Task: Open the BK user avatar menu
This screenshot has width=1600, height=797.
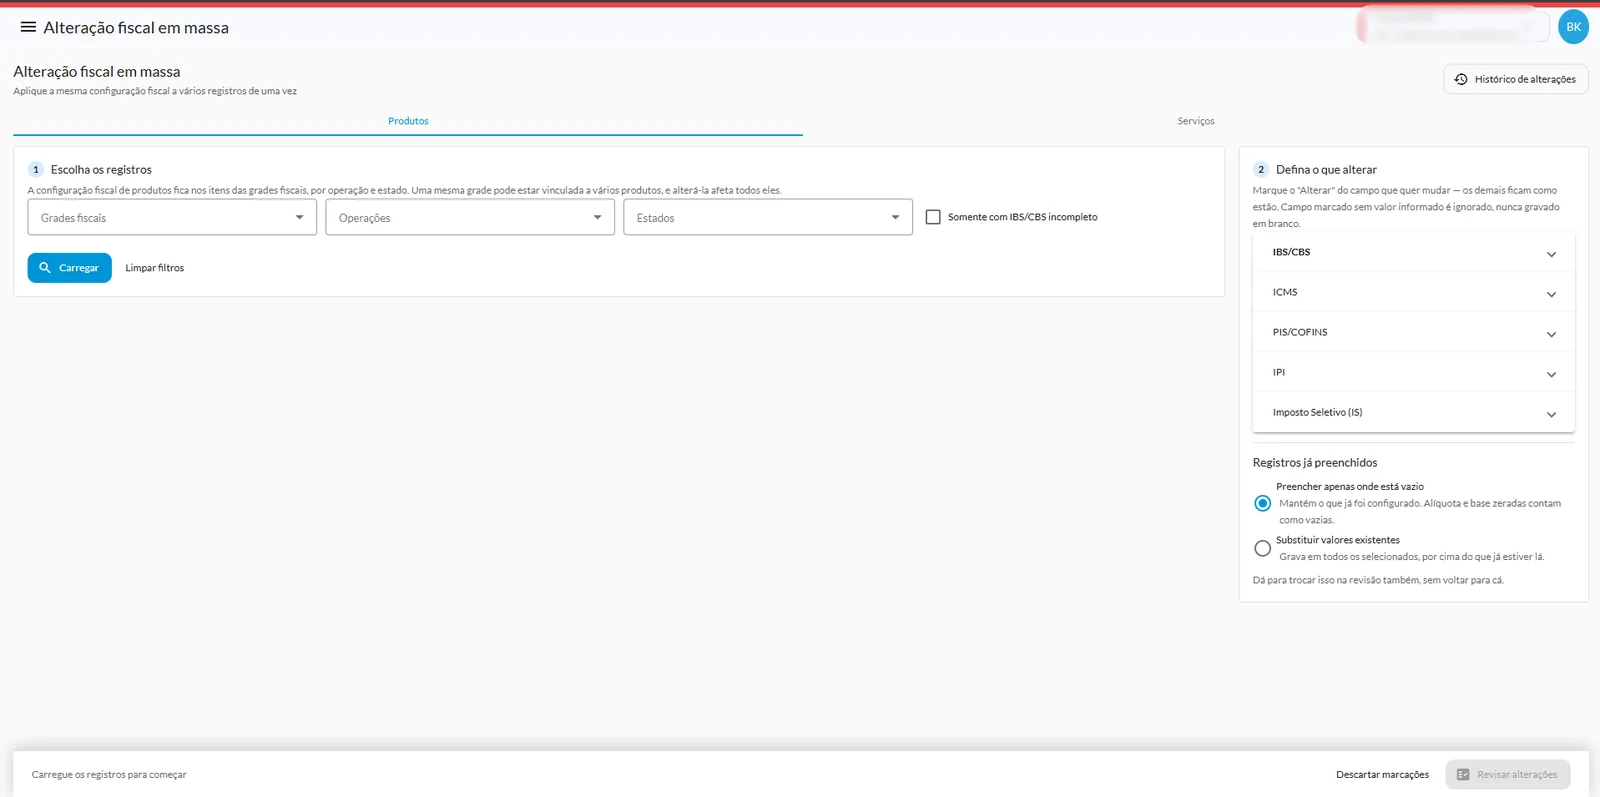Action: tap(1573, 27)
